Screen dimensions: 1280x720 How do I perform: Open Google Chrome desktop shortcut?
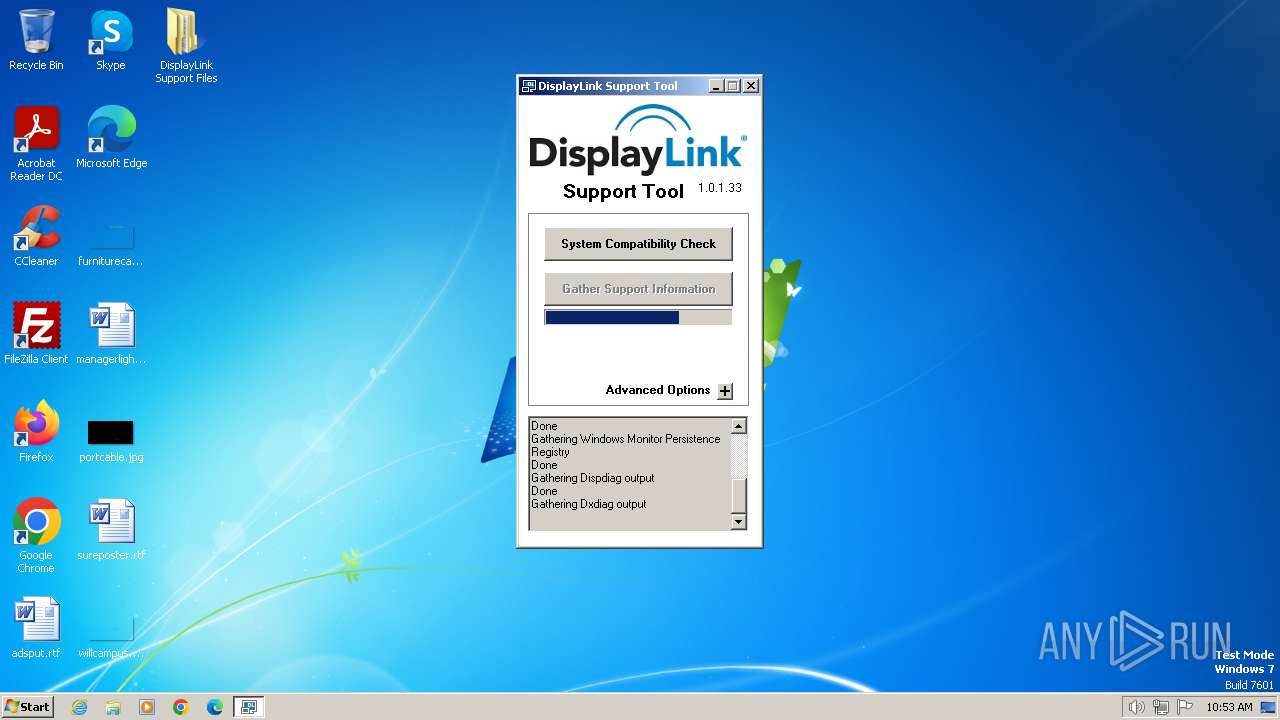(x=36, y=536)
